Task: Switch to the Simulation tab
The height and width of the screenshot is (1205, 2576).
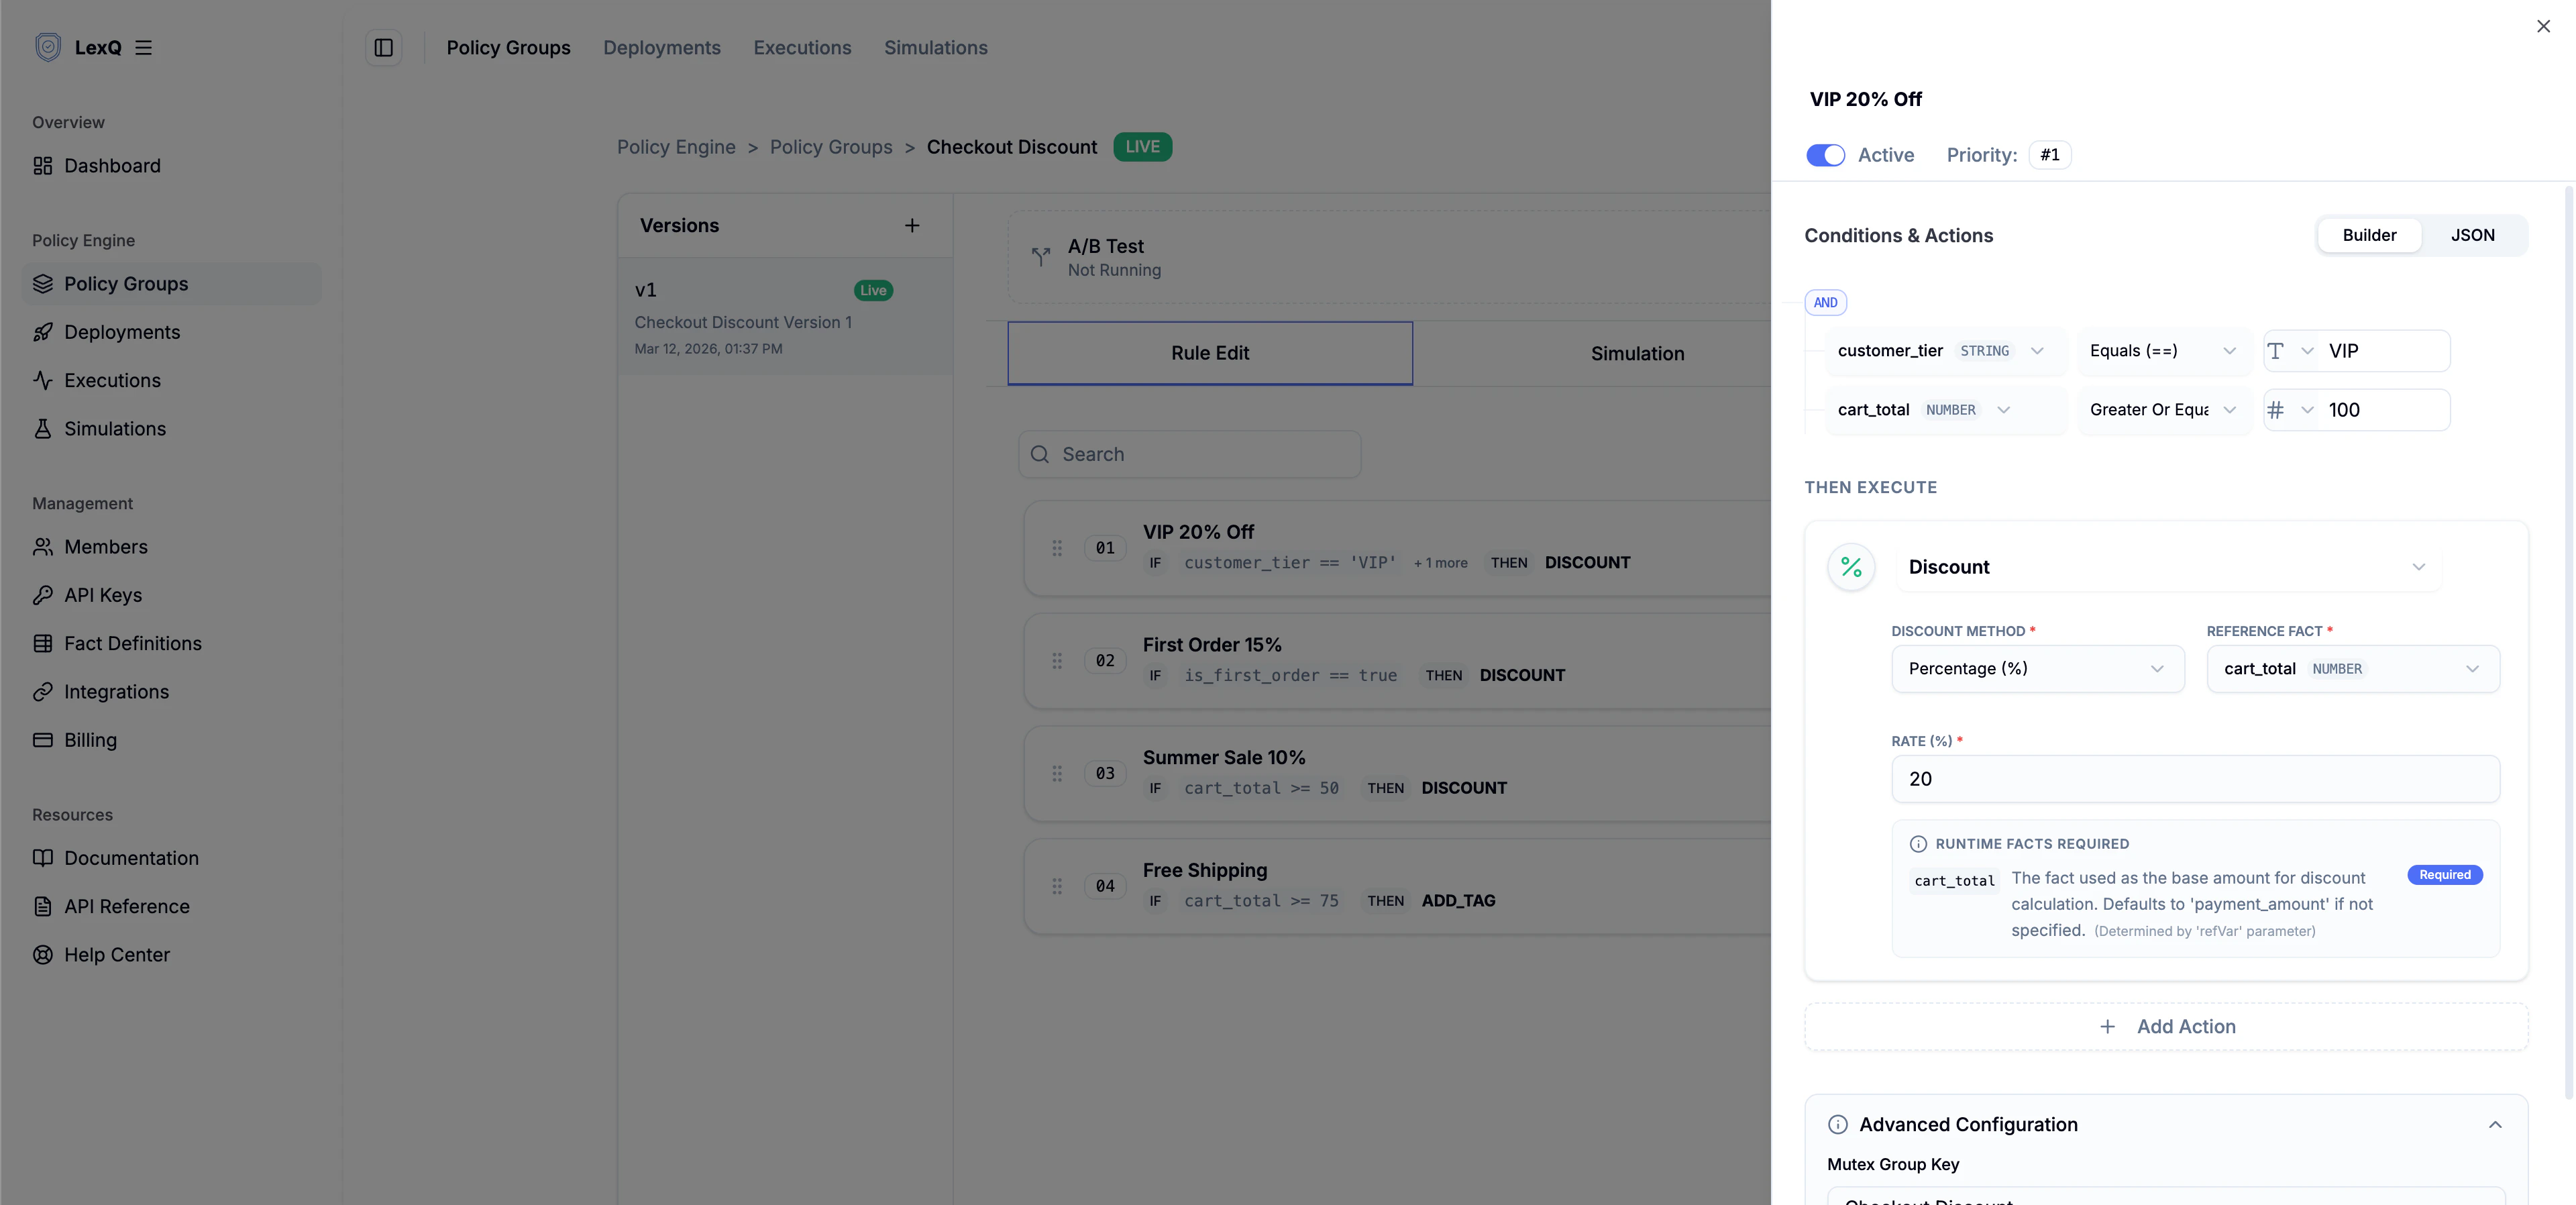Action: point(1636,353)
